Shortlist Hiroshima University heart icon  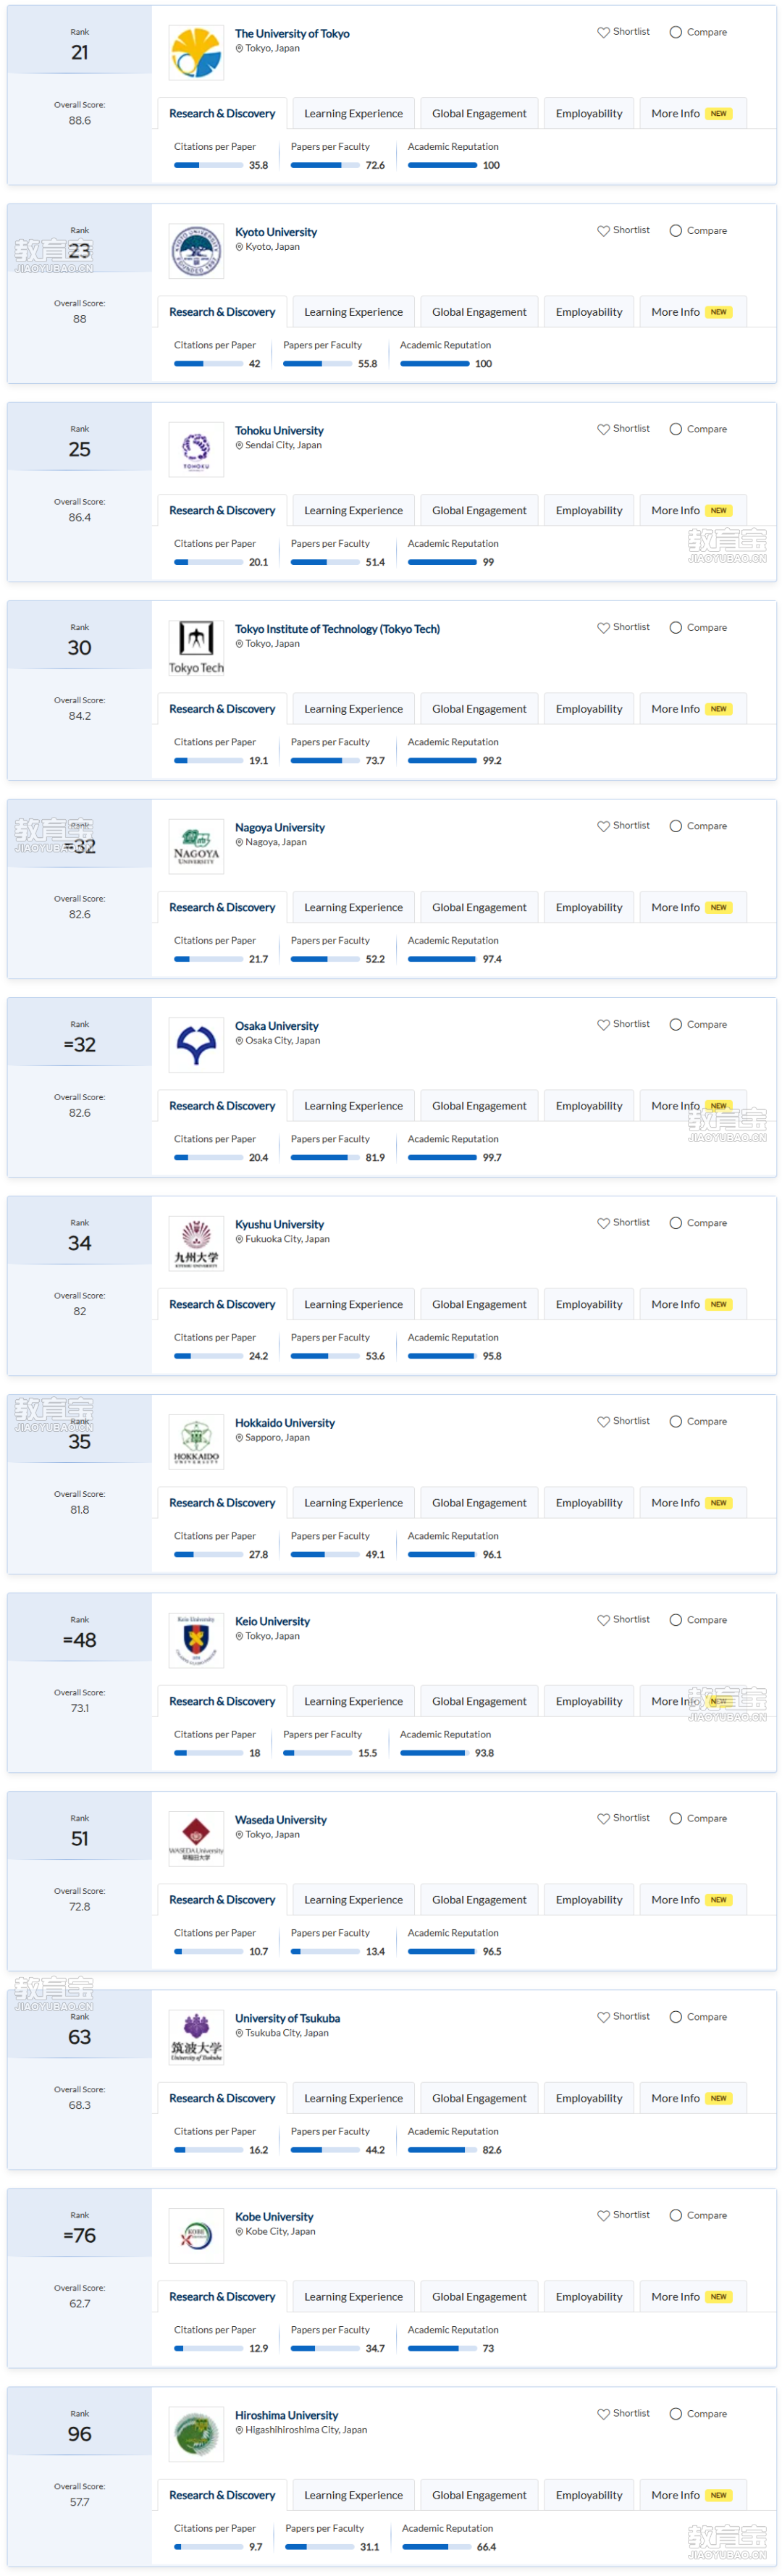(603, 2414)
